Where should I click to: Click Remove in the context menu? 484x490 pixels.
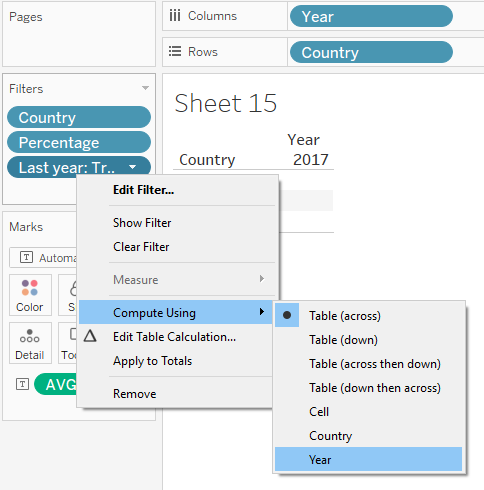pyautogui.click(x=135, y=394)
